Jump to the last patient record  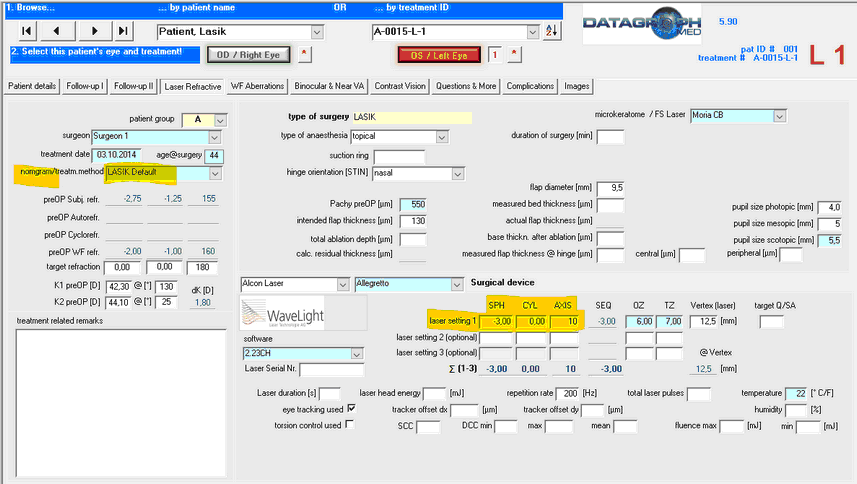pyautogui.click(x=123, y=31)
